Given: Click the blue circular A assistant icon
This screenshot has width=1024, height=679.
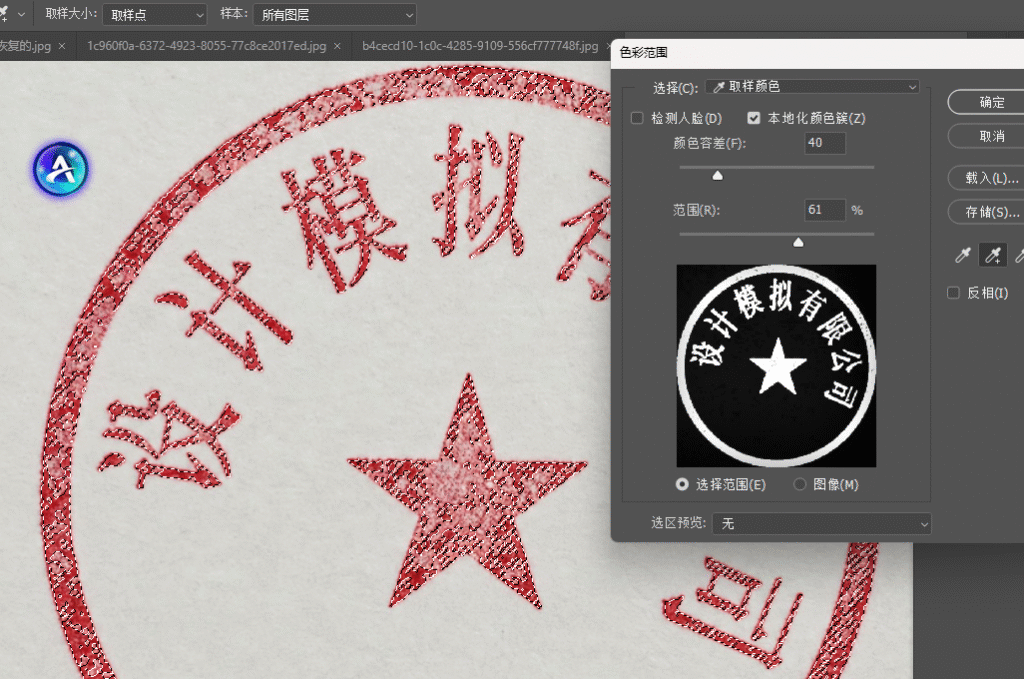Looking at the screenshot, I should pos(61,170).
